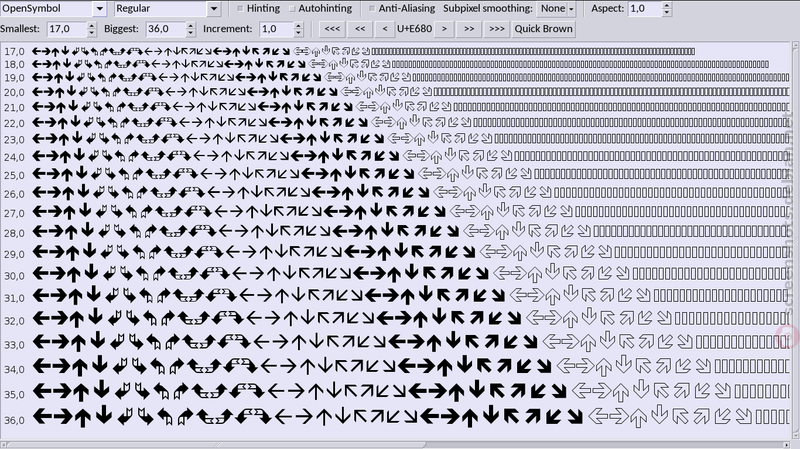The height and width of the screenshot is (449, 800).
Task: Click the 35,0 size row label
Action: point(14,394)
